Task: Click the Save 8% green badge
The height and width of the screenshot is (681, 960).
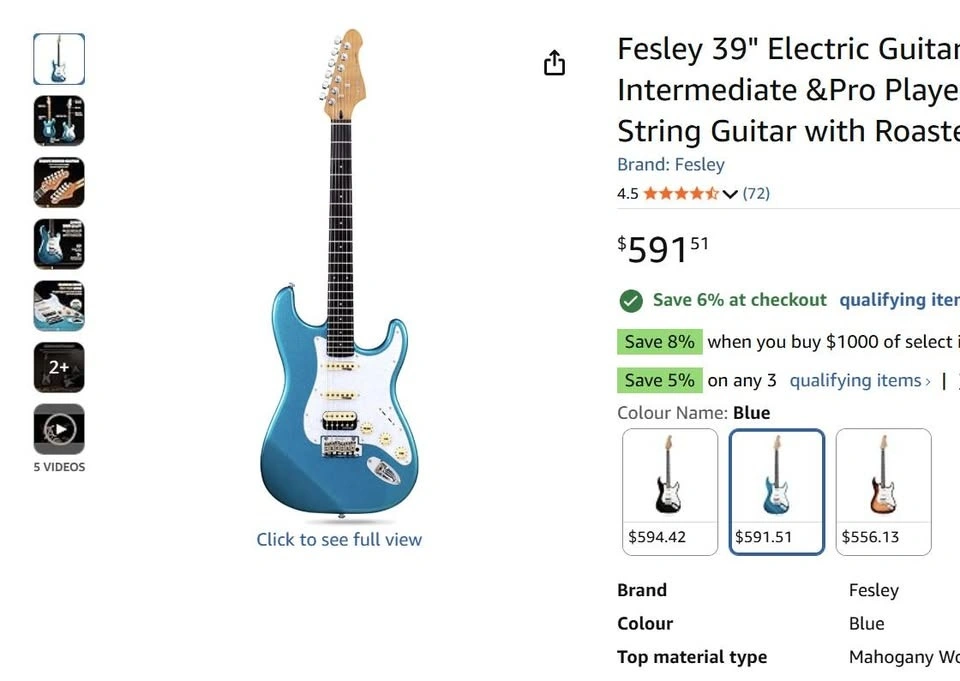Action: (x=659, y=342)
